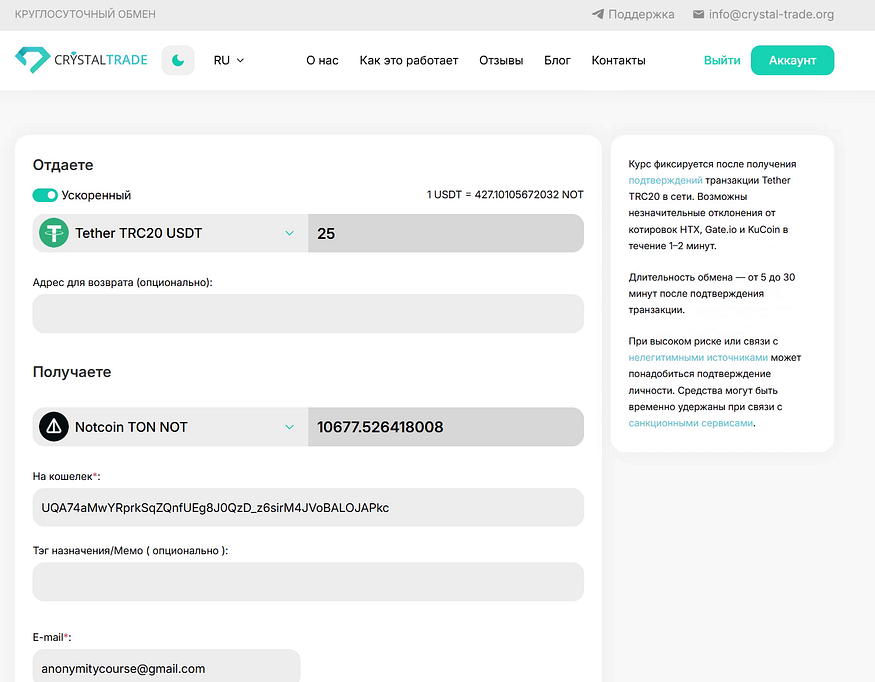Click the exchange rate text 1 USDT = 427.10105672032 NOT

pos(505,195)
